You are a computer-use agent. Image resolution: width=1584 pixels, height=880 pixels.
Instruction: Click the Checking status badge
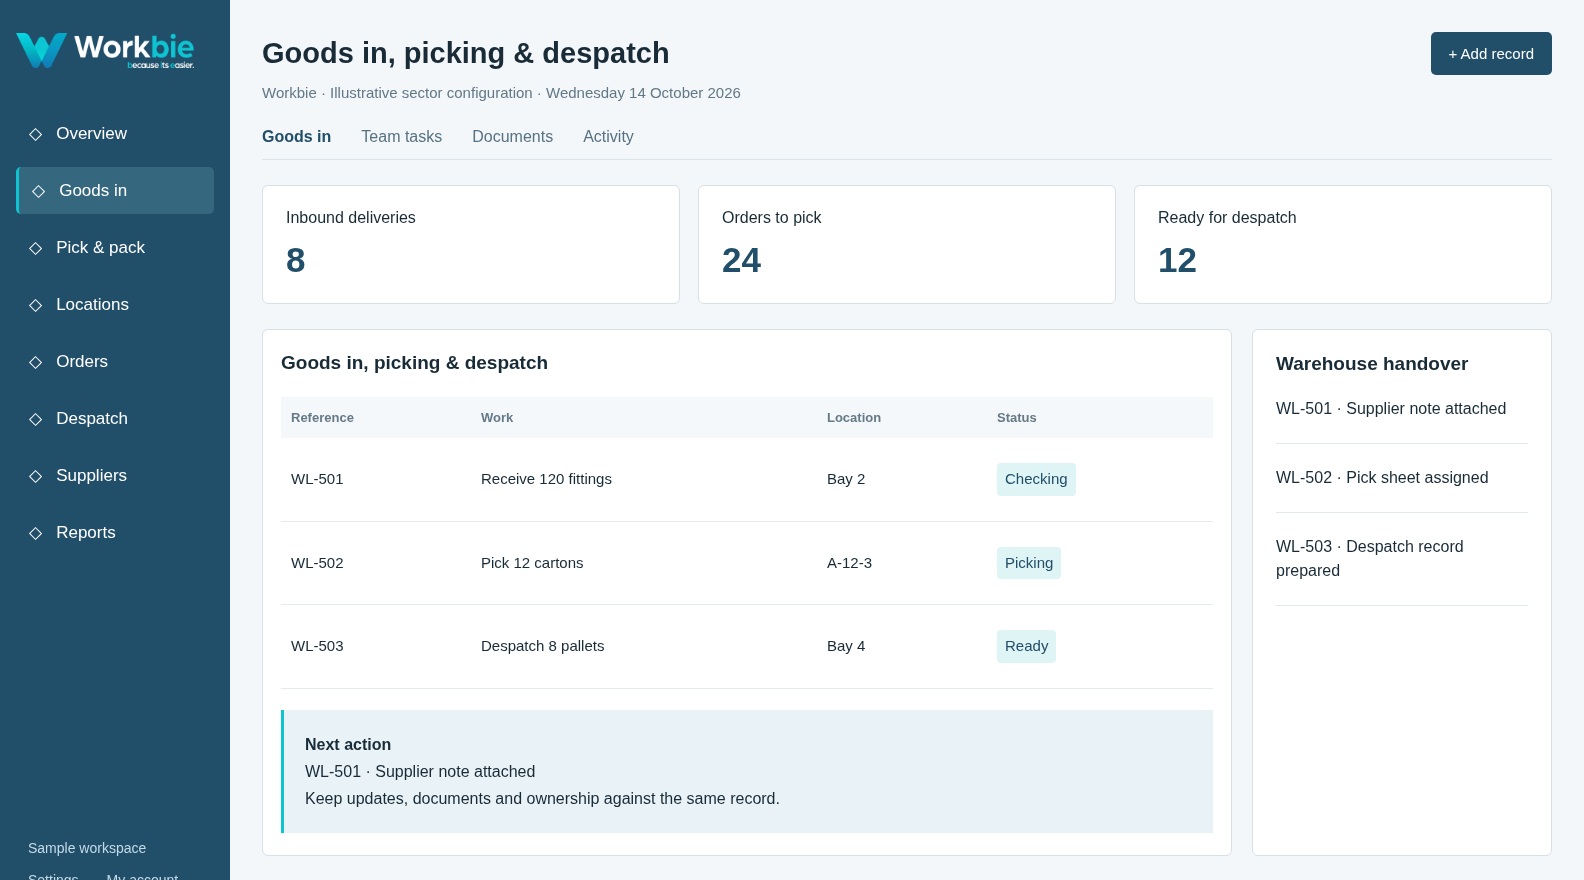(1036, 479)
